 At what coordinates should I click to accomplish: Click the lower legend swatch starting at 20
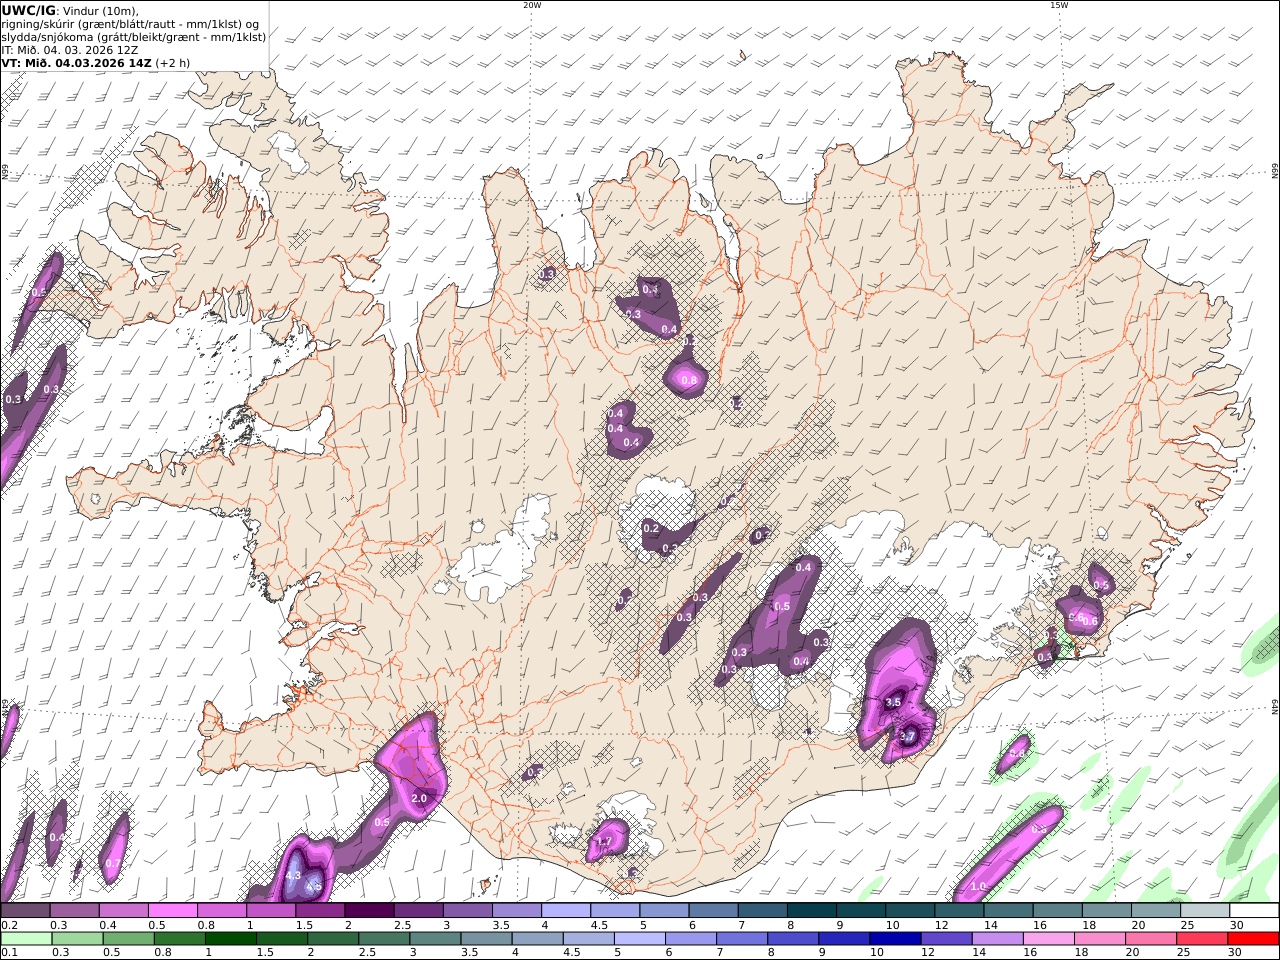1149,939
